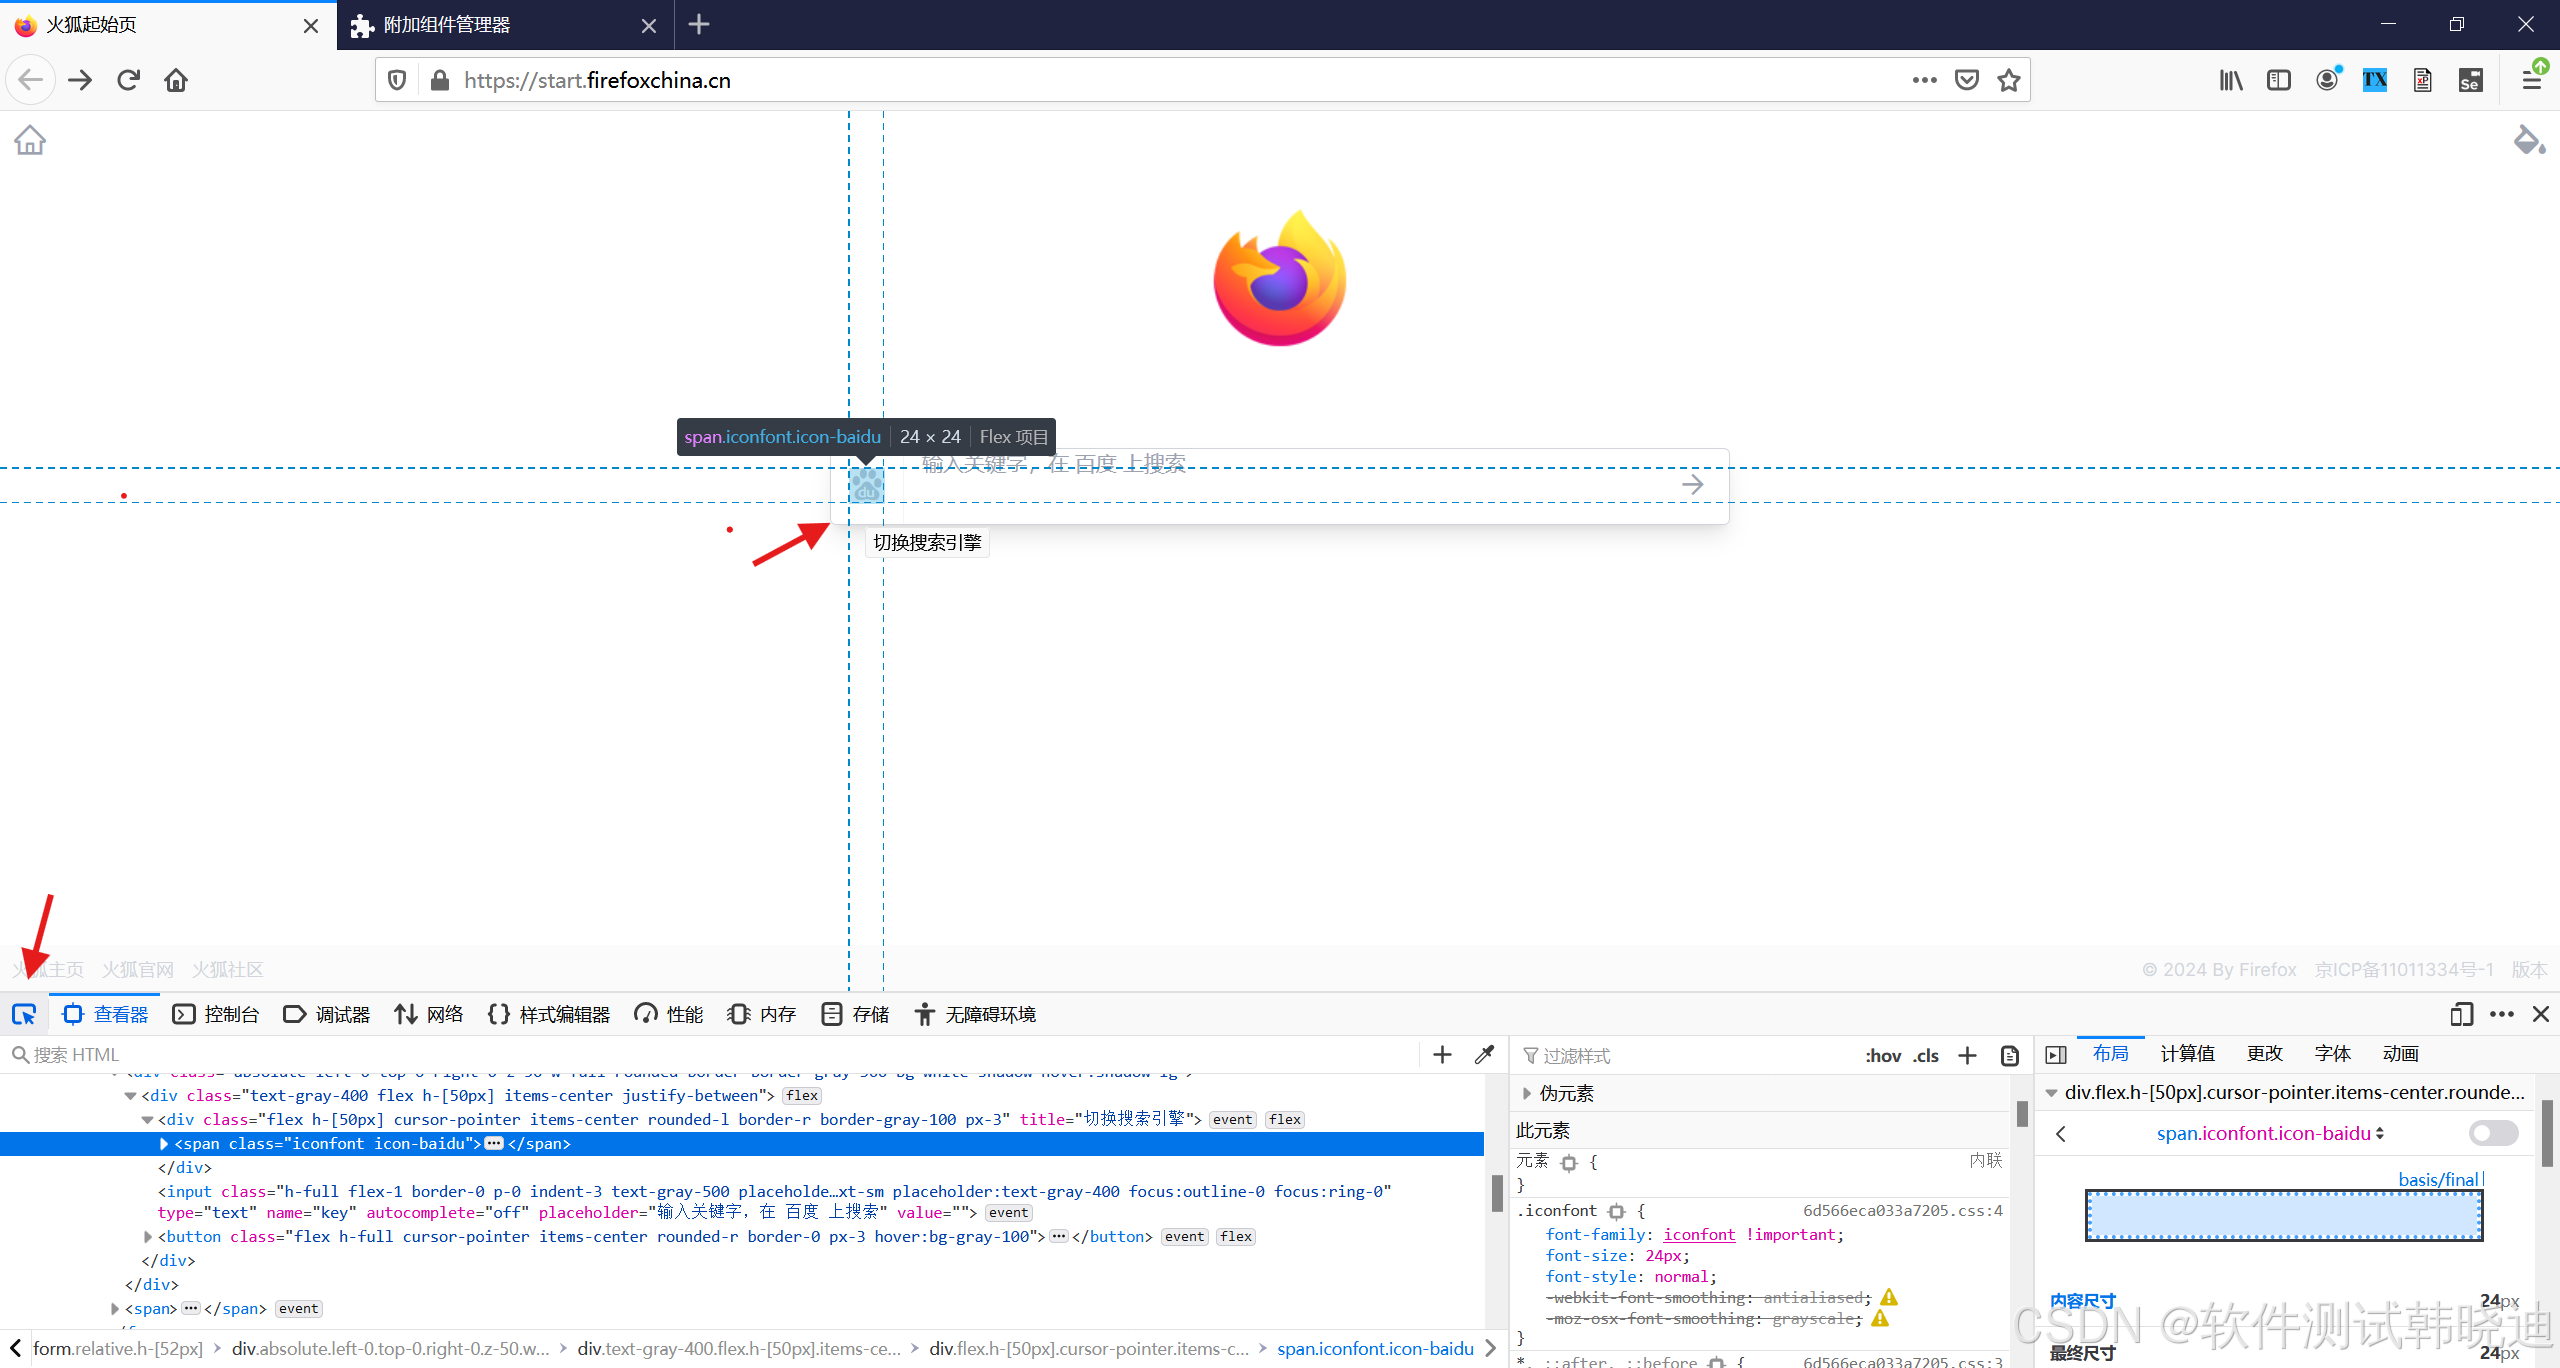
Task: Close the developer tools panel
Action: [2541, 1014]
